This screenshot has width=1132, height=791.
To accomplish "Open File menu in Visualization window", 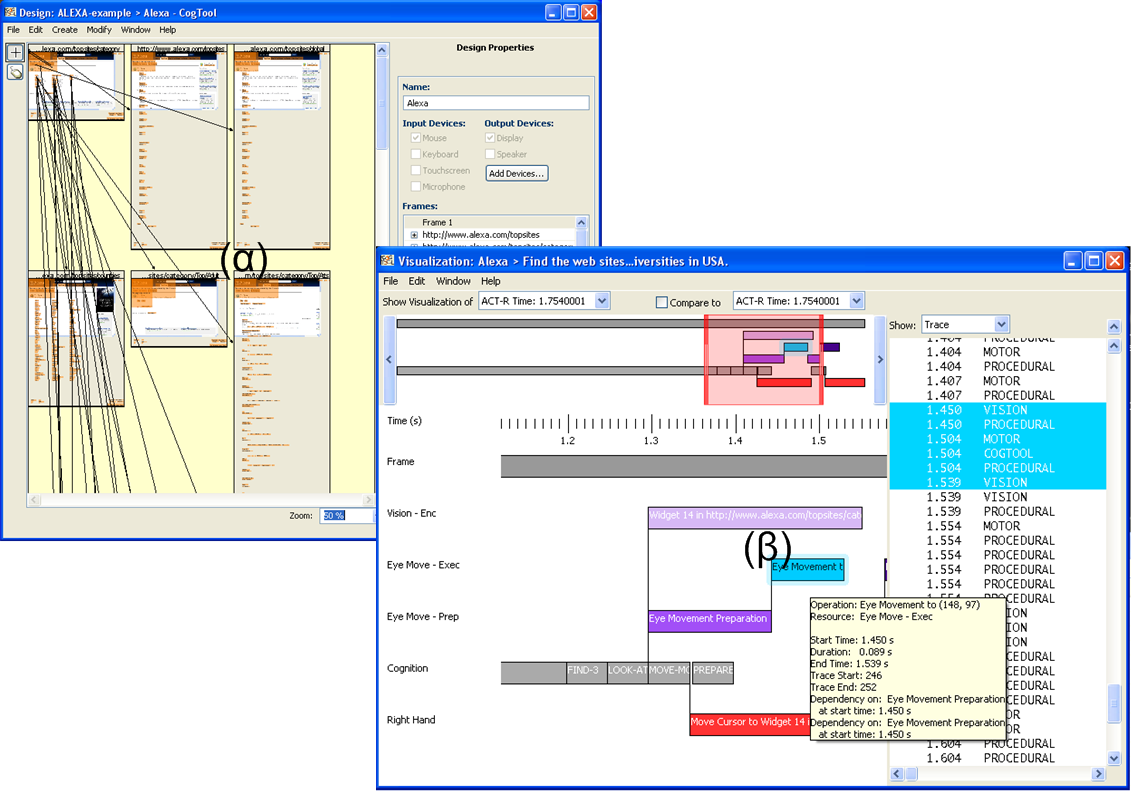I will click(391, 281).
